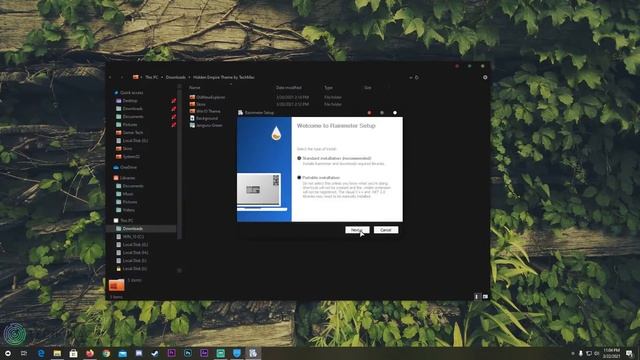Open the Mail app on taskbar
640x360 pixels.
click(122, 353)
